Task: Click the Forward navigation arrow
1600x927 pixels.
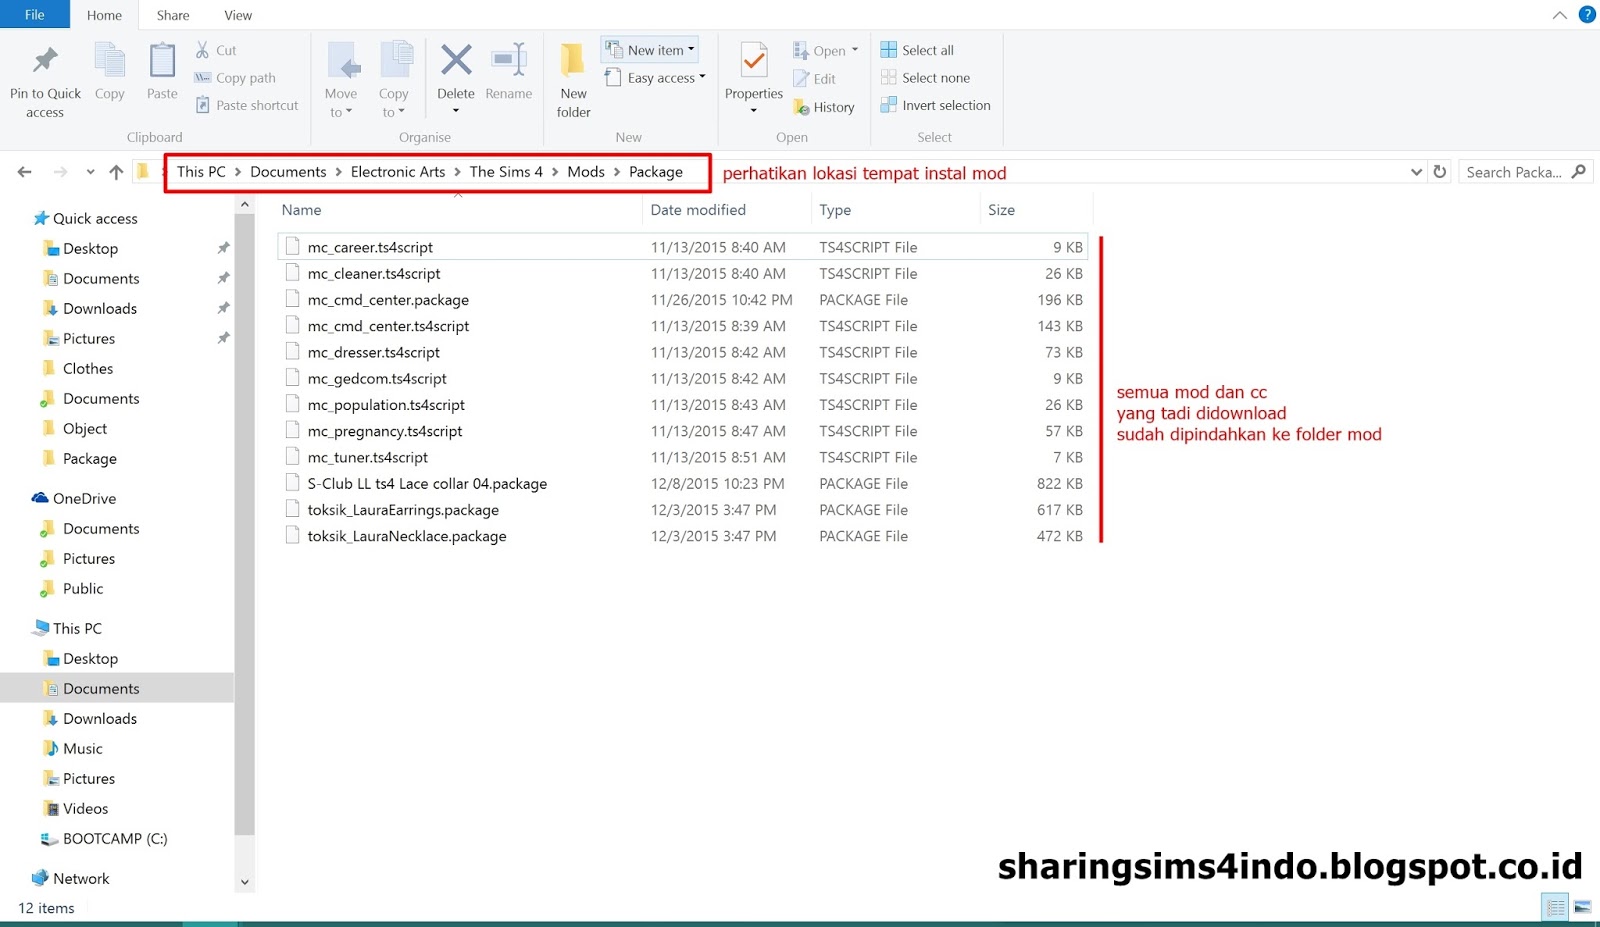Action: (x=60, y=172)
